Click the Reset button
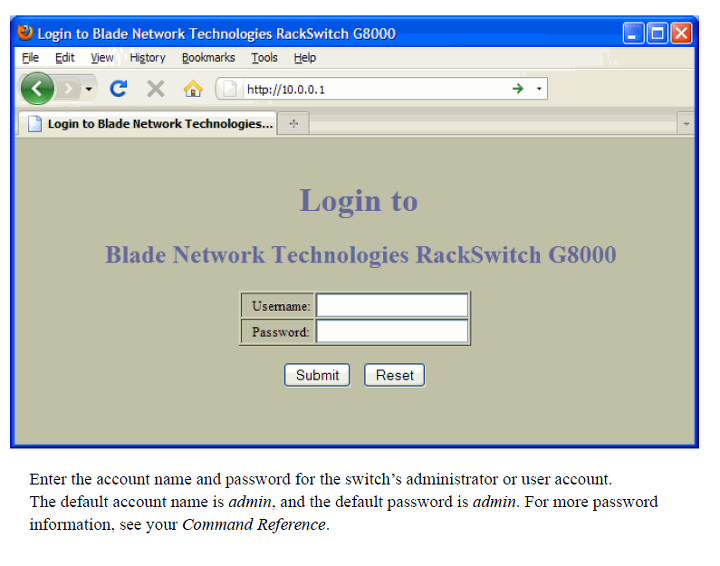Viewport: 720px width, 566px height. point(394,375)
